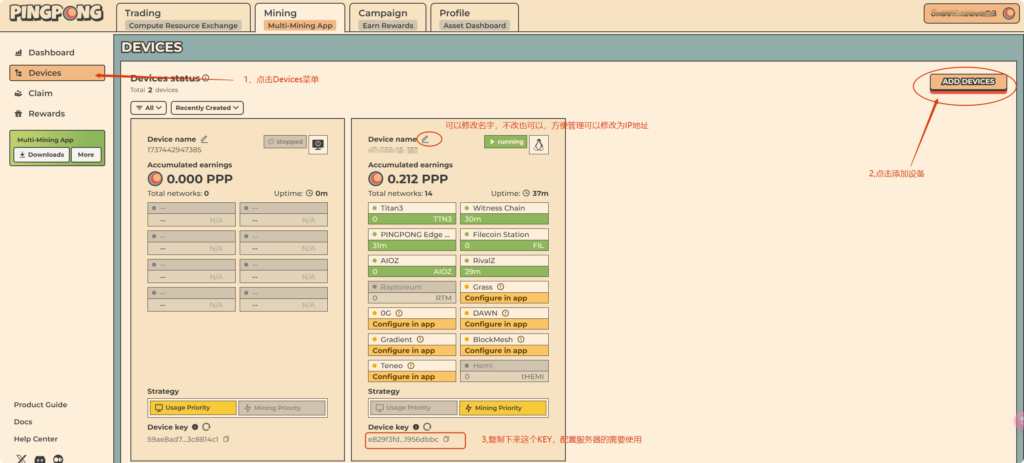
Task: Open the Help Center link
Action: click(36, 439)
